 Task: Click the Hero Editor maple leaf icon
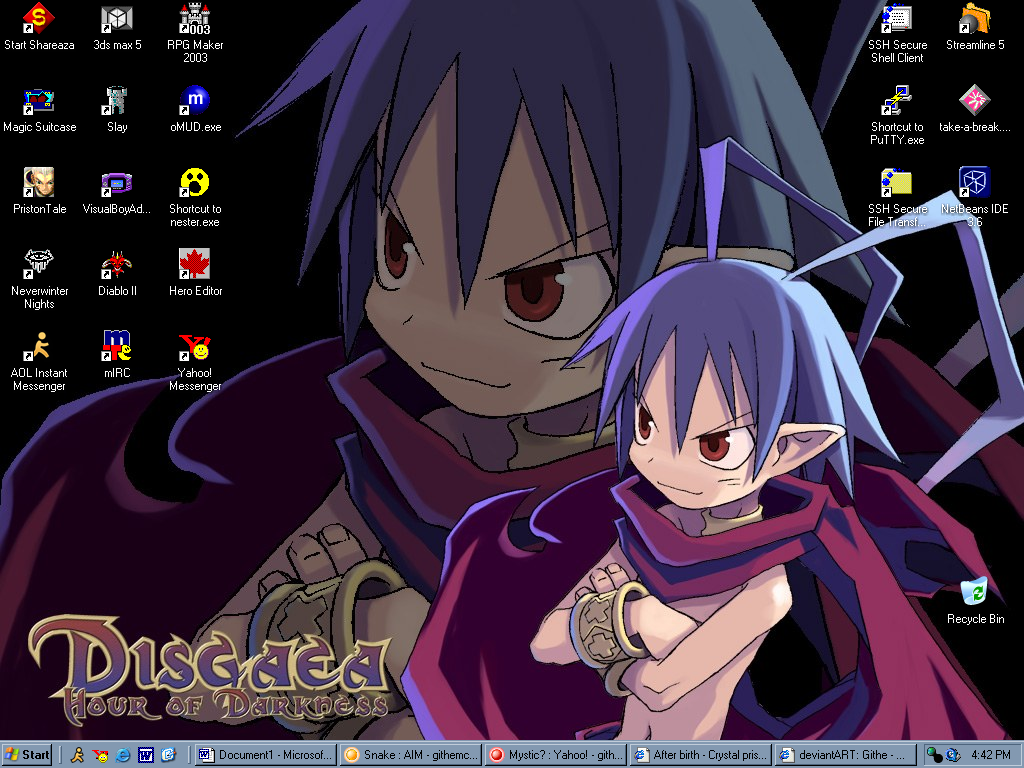pos(195,264)
